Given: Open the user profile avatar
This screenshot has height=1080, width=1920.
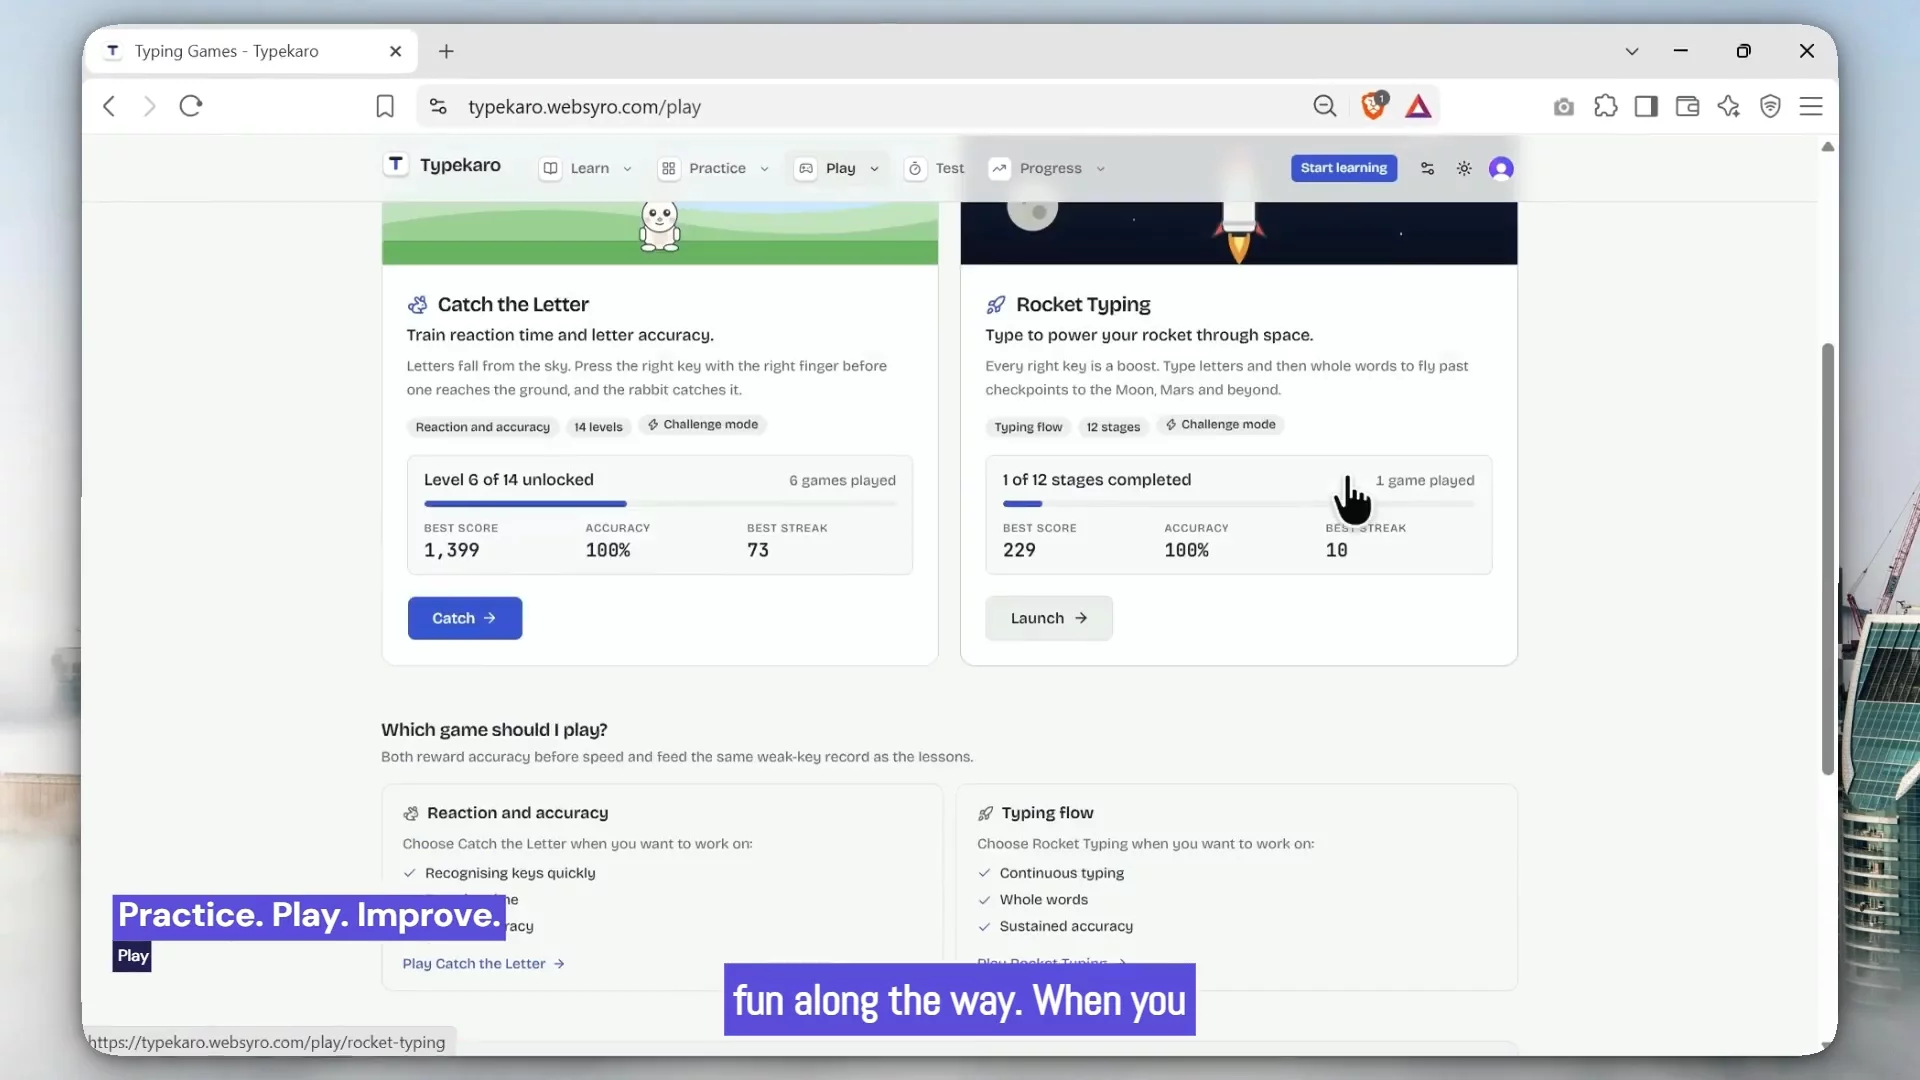Looking at the screenshot, I should (1501, 169).
